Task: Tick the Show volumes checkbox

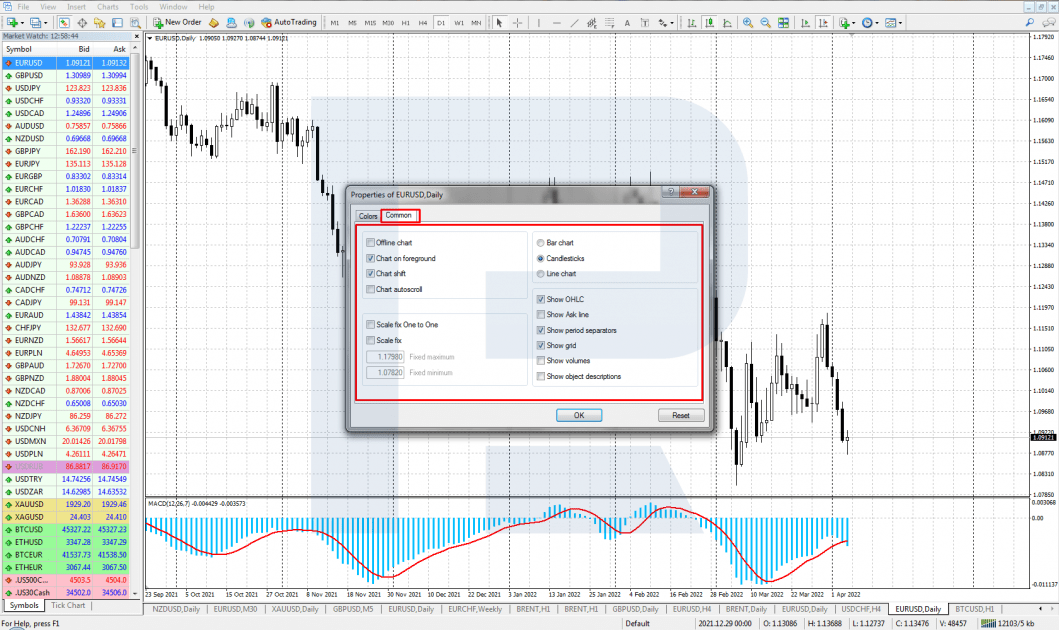Action: click(540, 361)
